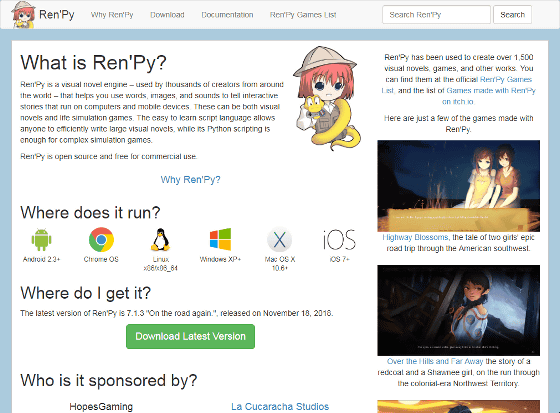The width and height of the screenshot is (560, 413).
Task: Click the iOS 7+ label
Action: [339, 259]
